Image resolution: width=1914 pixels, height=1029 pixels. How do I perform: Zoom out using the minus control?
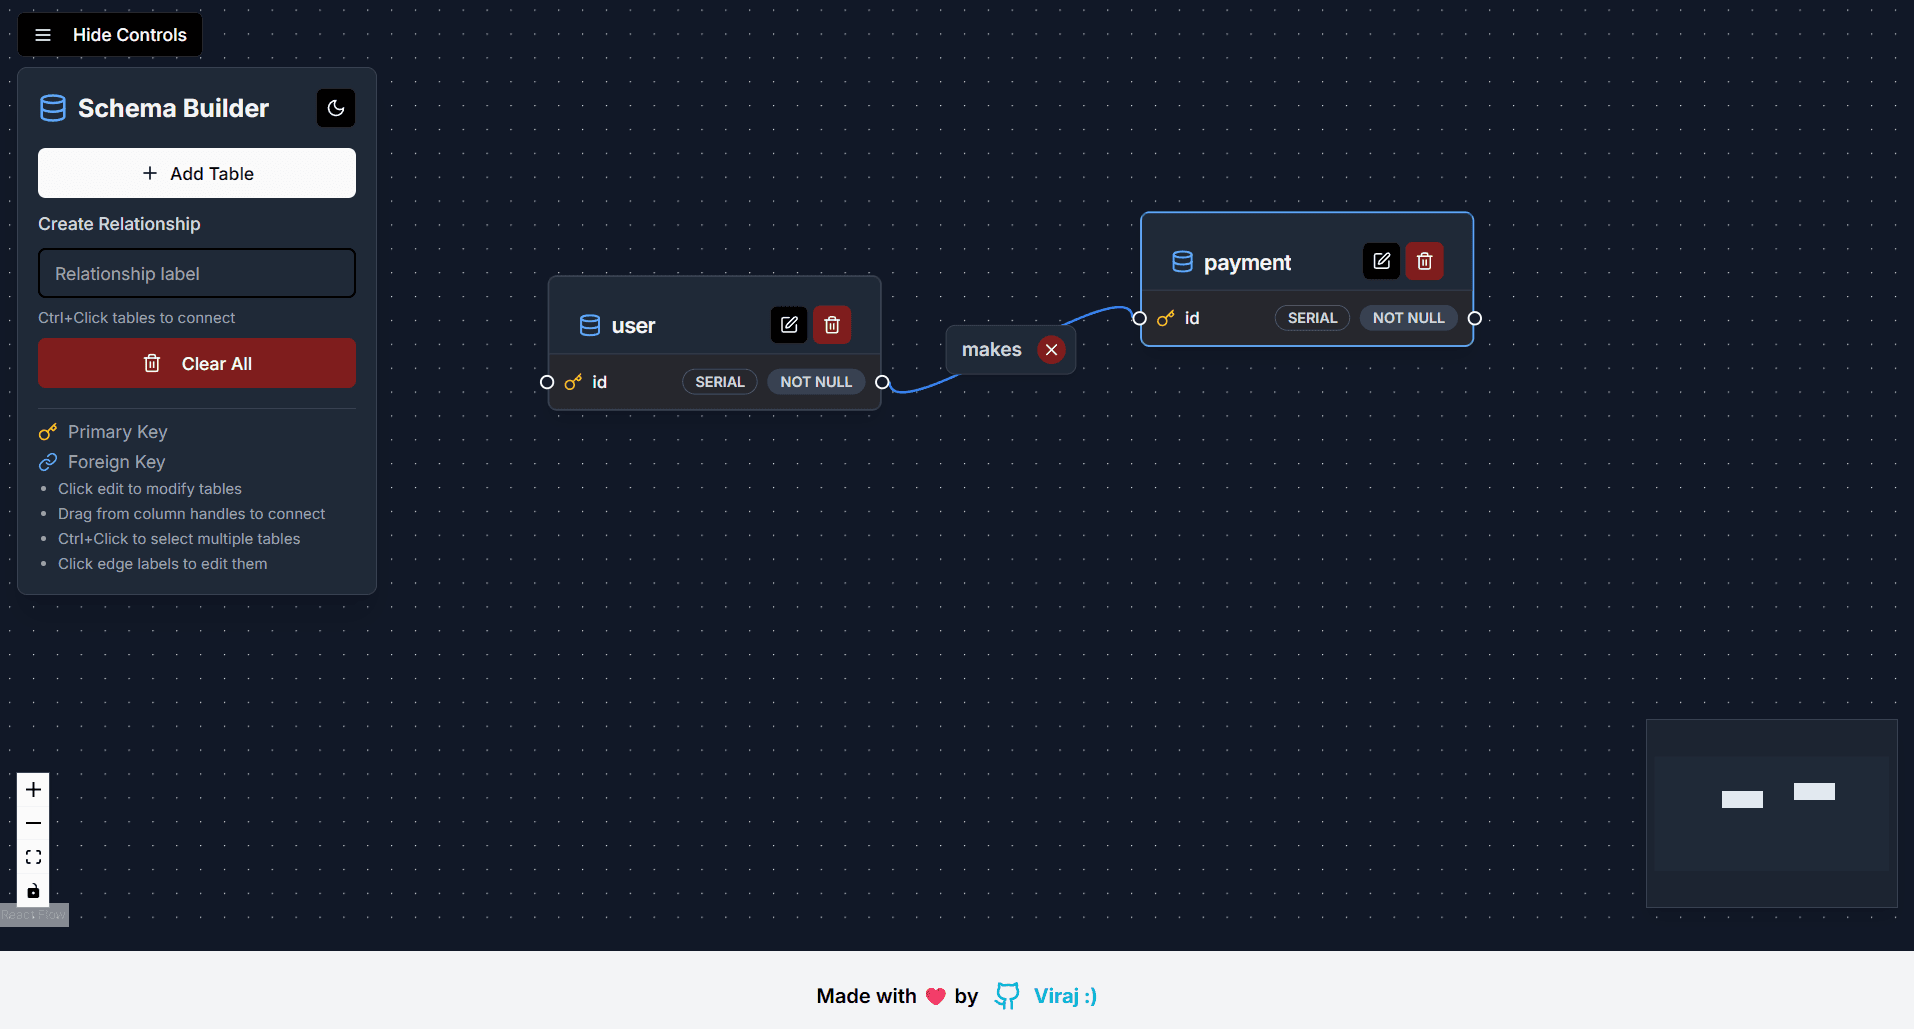coord(33,823)
